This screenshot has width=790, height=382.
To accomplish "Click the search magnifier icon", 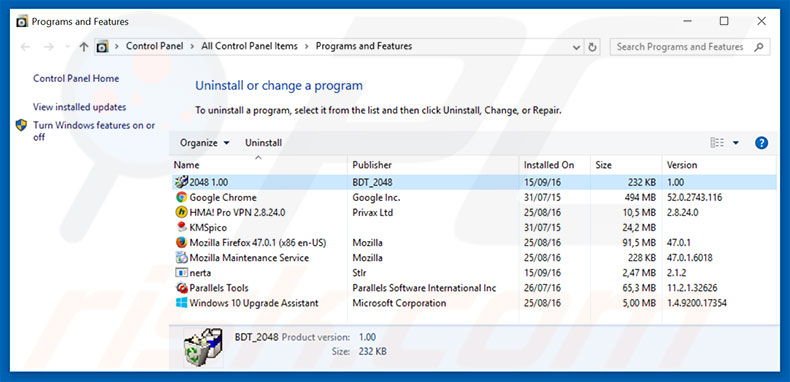I will point(759,47).
